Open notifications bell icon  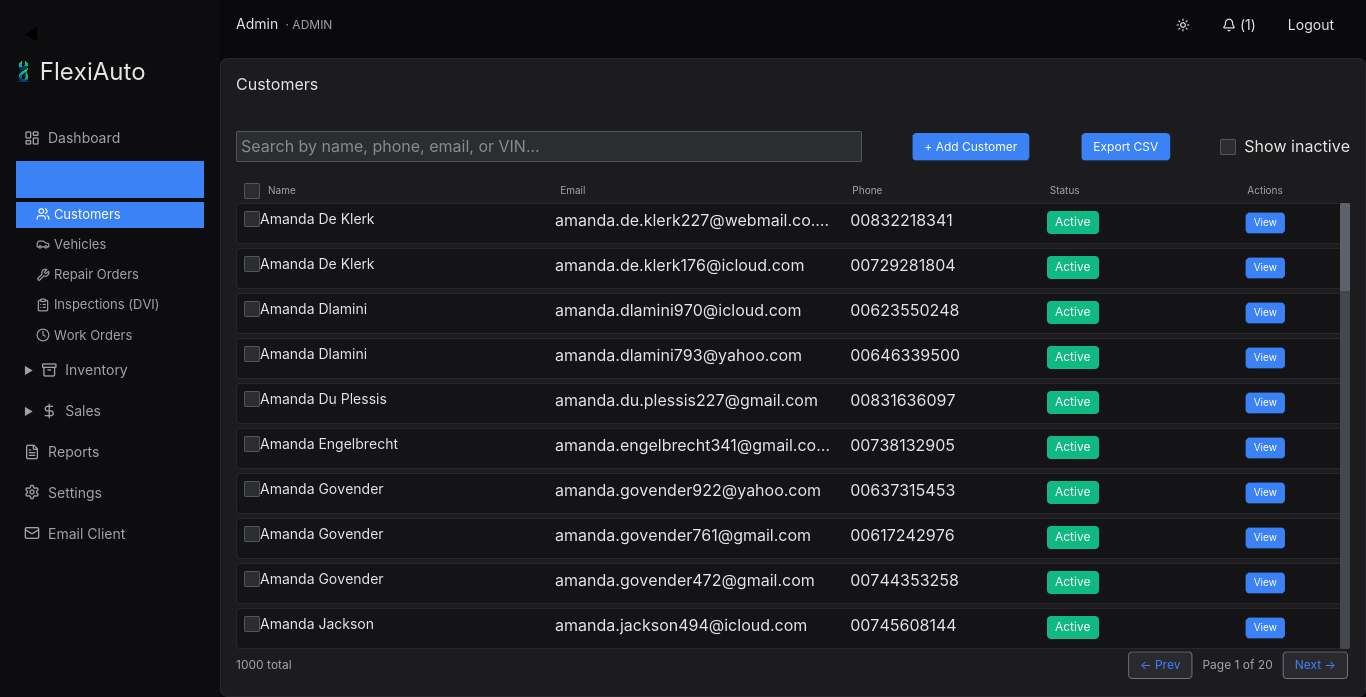[1229, 25]
